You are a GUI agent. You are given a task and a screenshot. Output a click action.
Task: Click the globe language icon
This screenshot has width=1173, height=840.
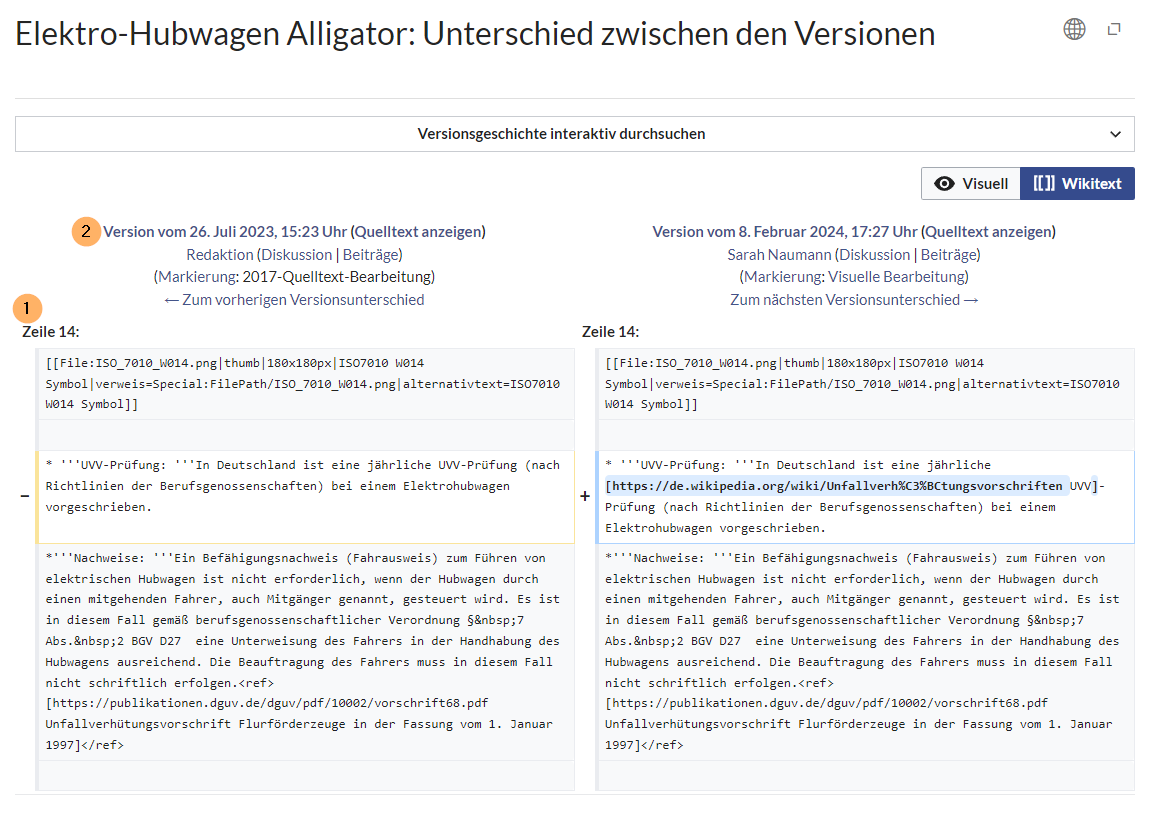pyautogui.click(x=1074, y=29)
